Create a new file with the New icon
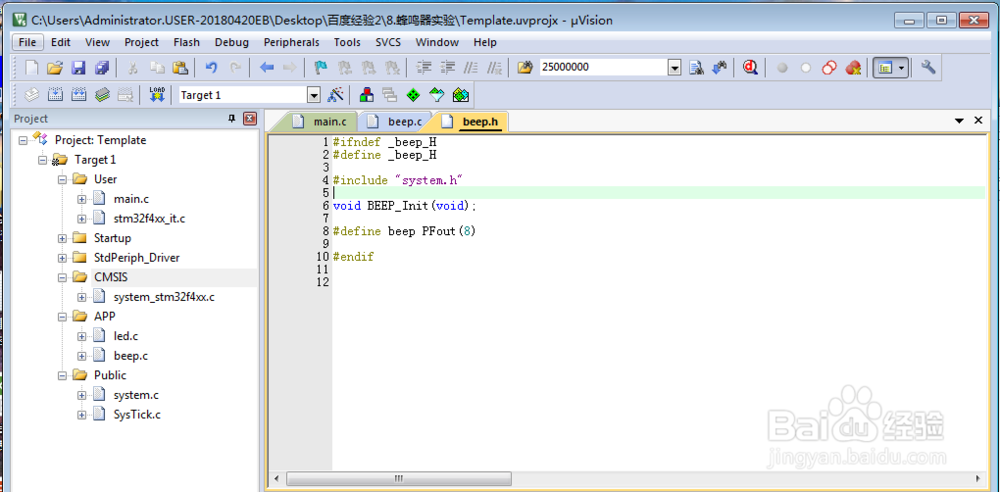1000x492 pixels. [32, 68]
